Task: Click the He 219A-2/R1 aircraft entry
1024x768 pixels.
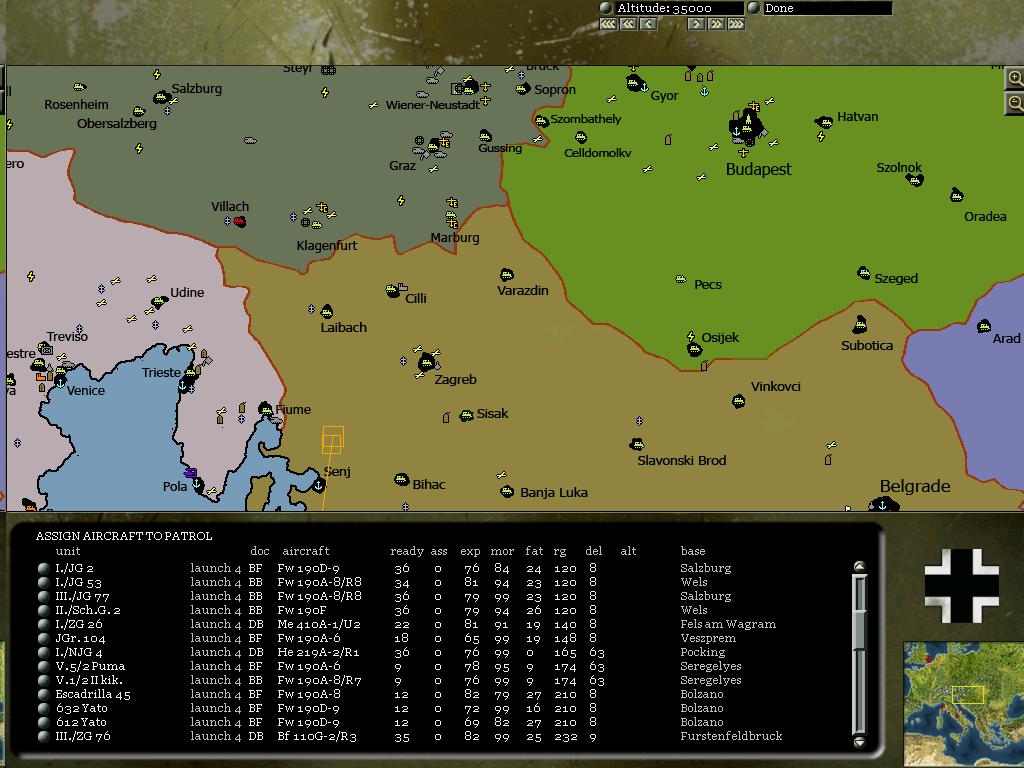Action: click(x=318, y=652)
